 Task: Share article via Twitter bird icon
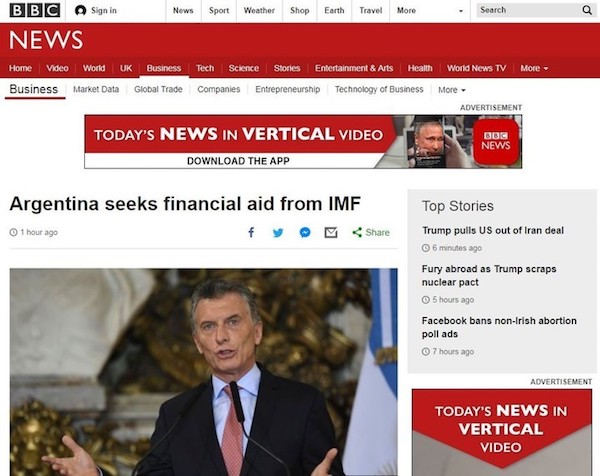(278, 232)
